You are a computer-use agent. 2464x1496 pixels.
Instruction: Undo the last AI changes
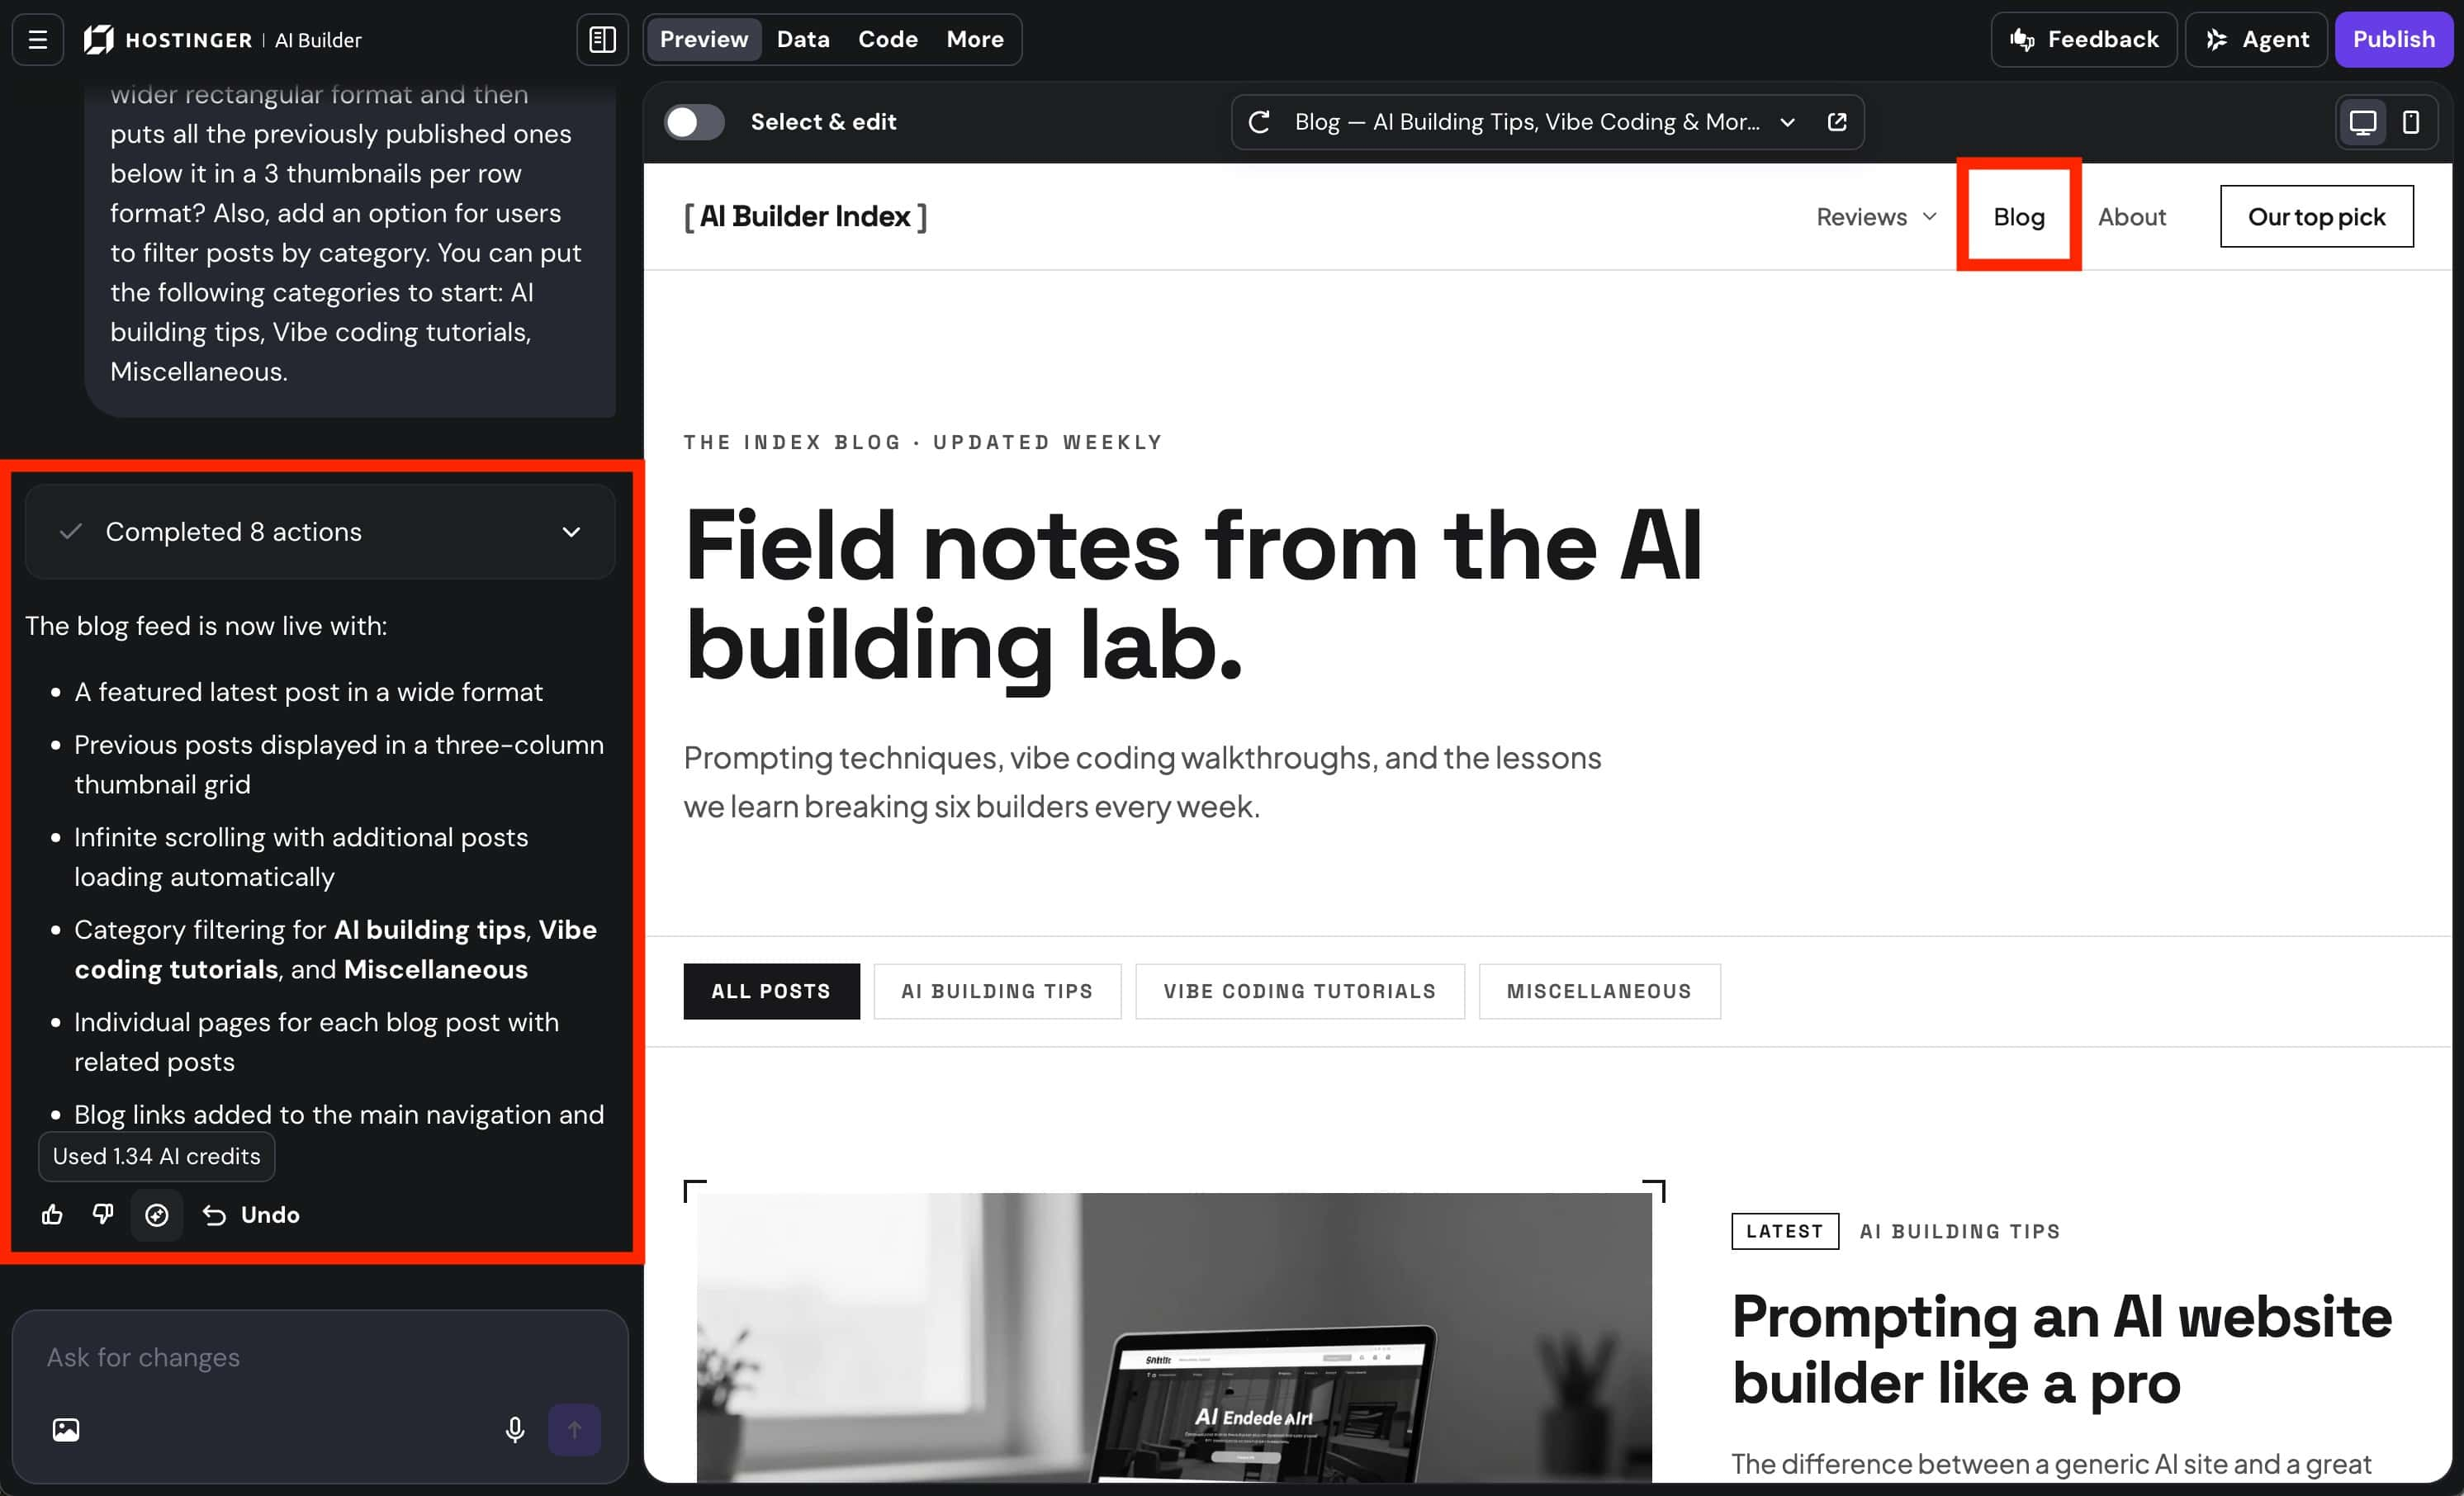click(251, 1214)
